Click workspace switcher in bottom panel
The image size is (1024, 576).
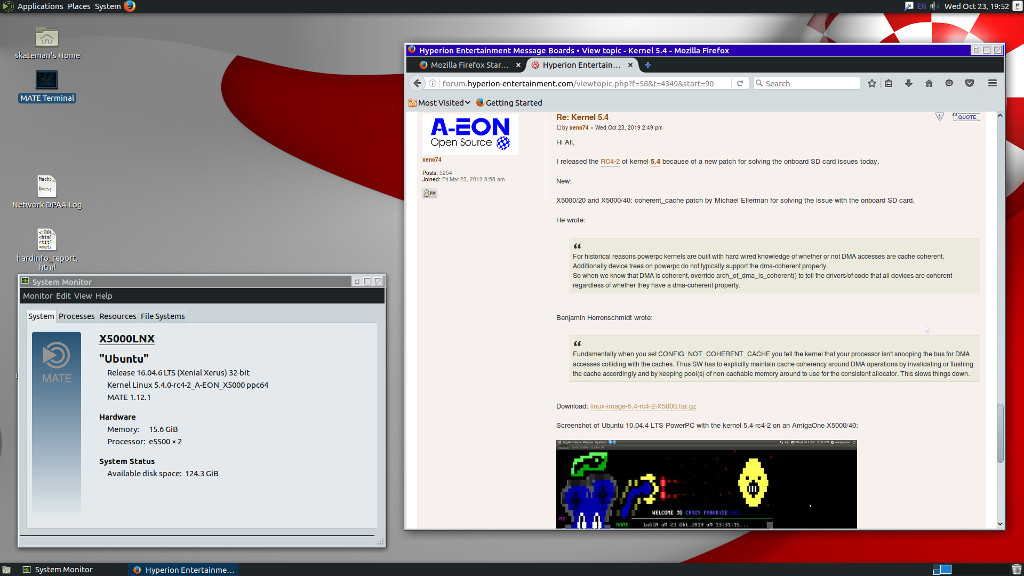click(942, 569)
